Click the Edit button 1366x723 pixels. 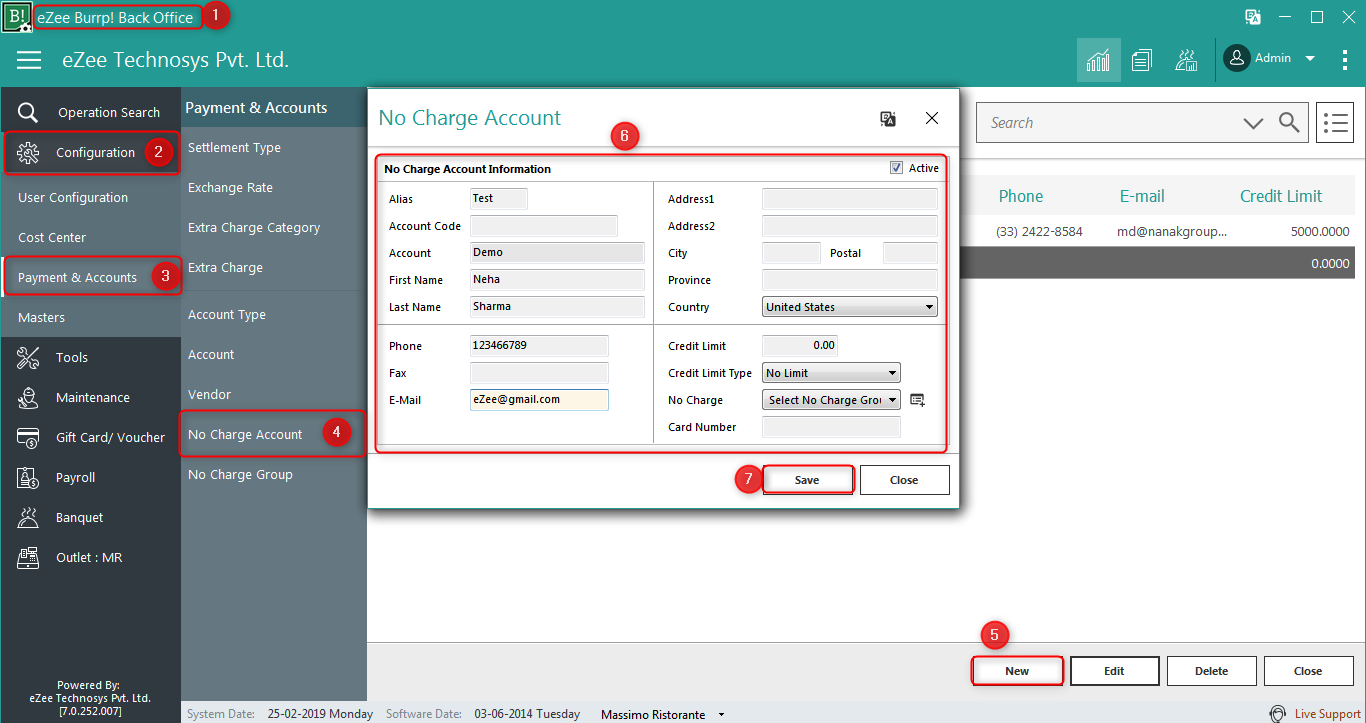1114,671
